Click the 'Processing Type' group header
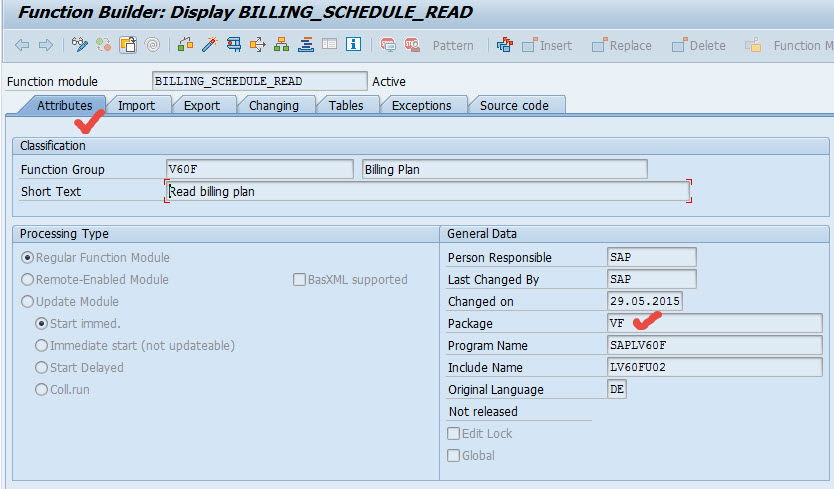 click(x=64, y=234)
